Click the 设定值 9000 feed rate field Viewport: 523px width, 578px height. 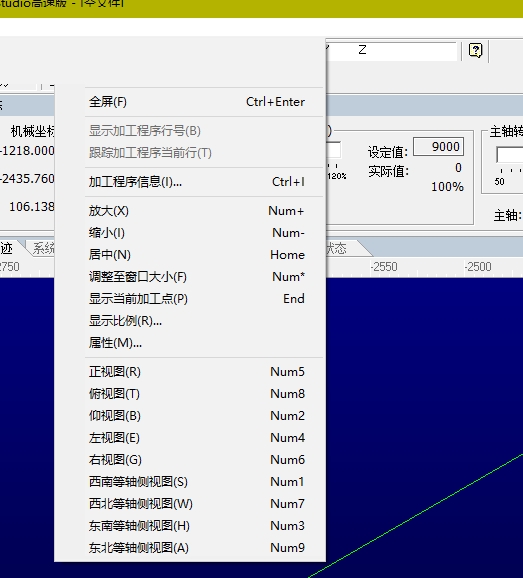pos(438,147)
